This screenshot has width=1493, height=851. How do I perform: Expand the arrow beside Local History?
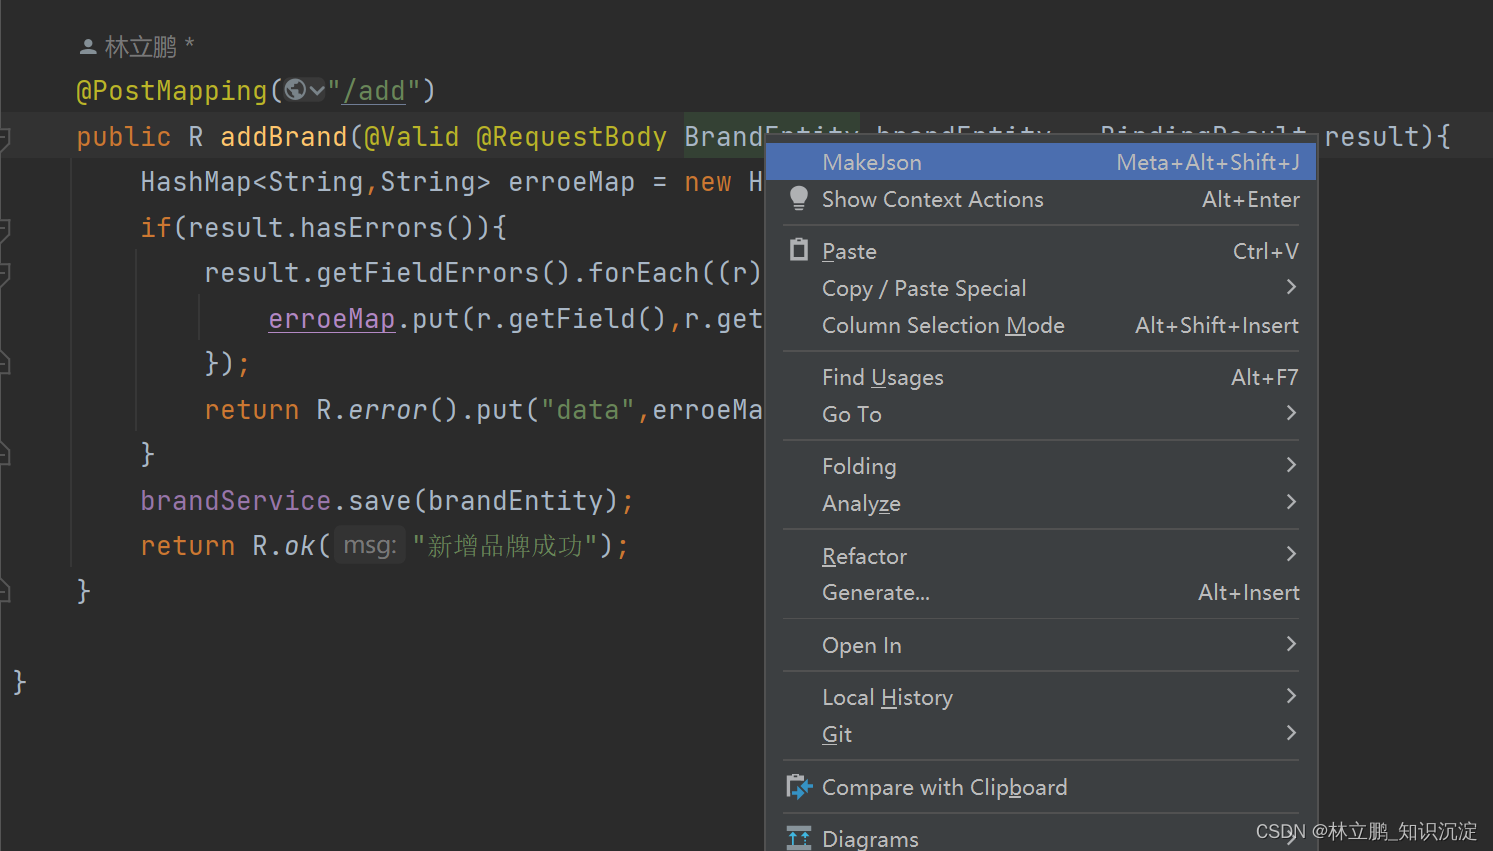[1291, 696]
